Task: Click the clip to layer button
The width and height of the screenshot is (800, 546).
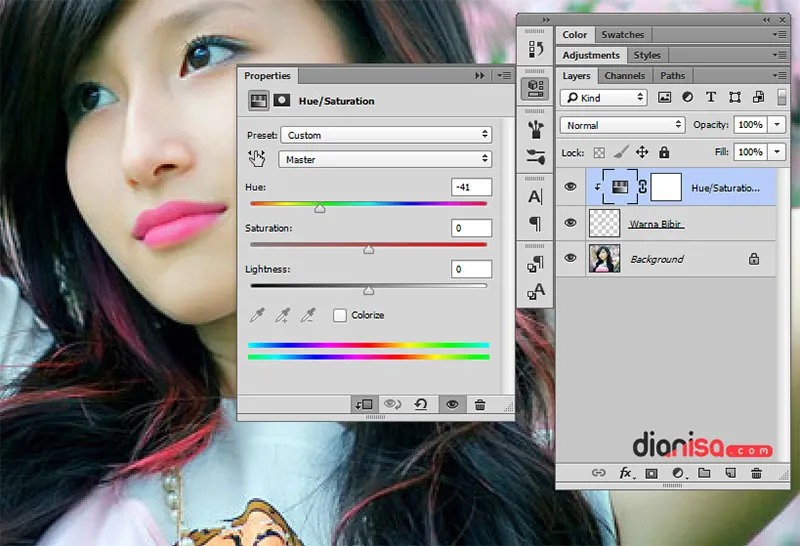Action: click(364, 405)
